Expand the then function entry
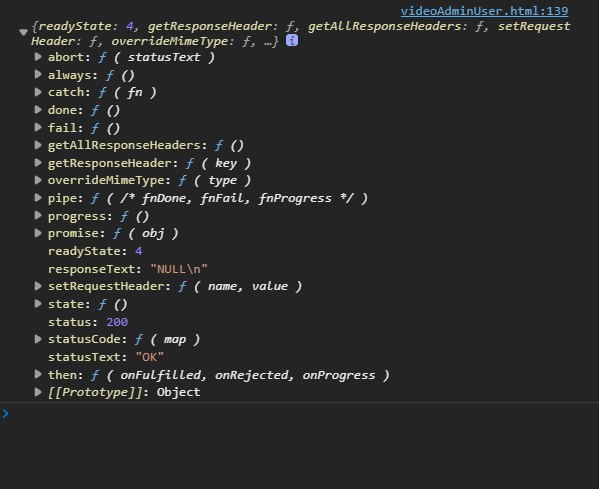599x489 pixels. [x=38, y=375]
